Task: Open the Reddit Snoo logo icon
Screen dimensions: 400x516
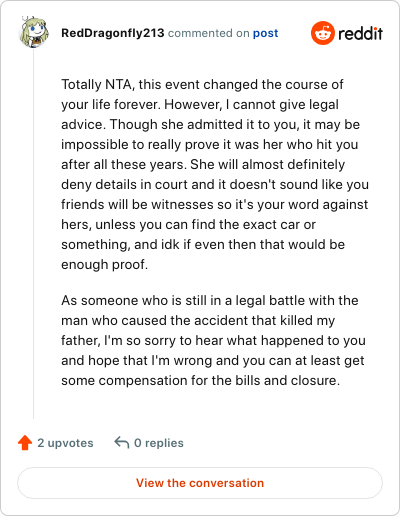Action: [323, 33]
